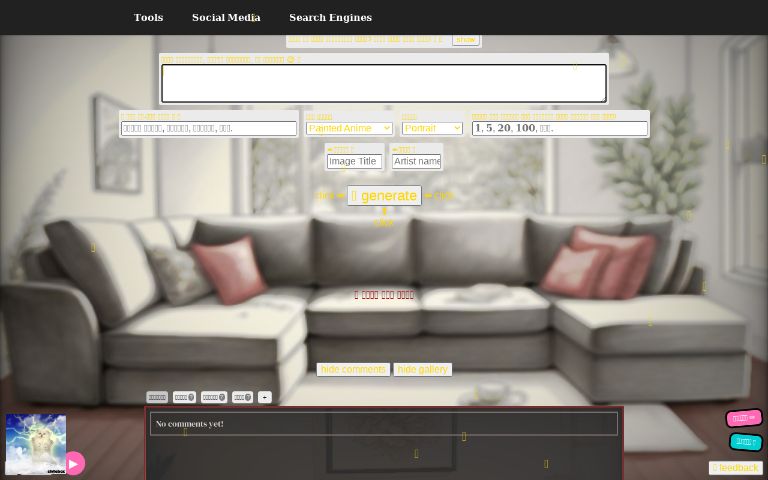Click the plus tab above comments
768x480 pixels.
tap(264, 397)
